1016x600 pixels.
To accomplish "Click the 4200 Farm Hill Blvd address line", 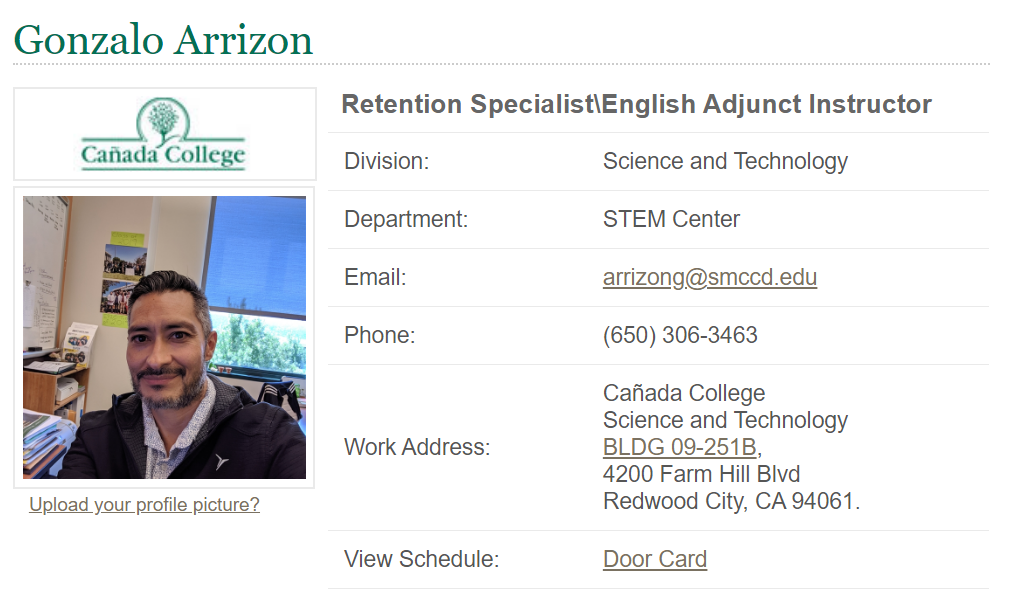I will [x=701, y=474].
